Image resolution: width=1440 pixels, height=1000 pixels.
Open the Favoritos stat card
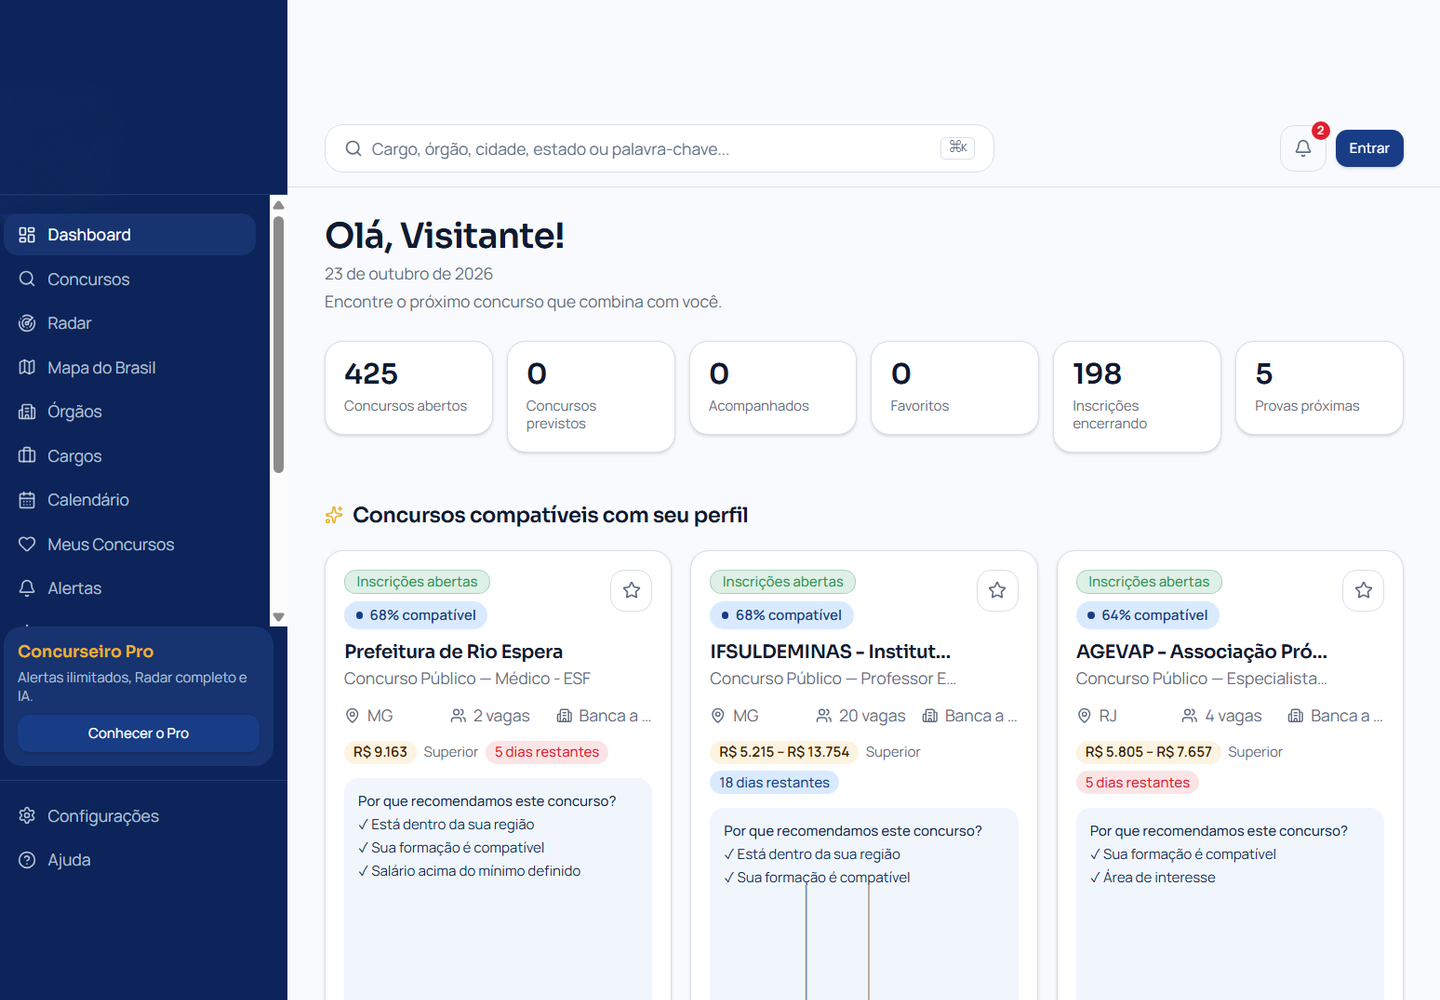(x=955, y=388)
